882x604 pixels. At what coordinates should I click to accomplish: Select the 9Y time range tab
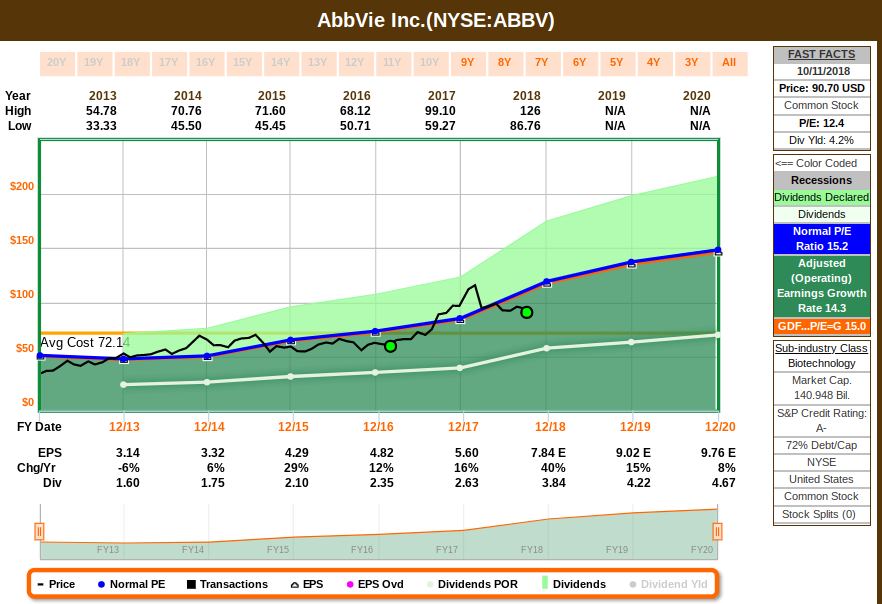click(x=467, y=63)
